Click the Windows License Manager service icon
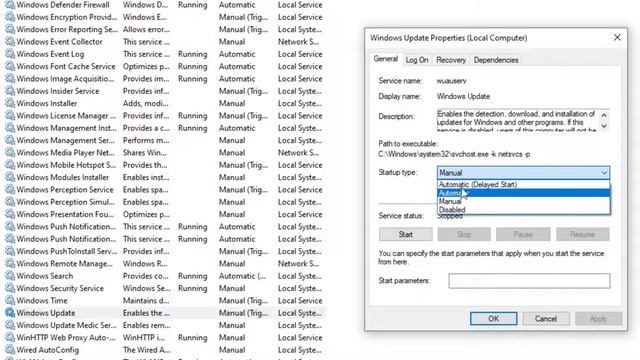The width and height of the screenshot is (640, 360). coord(10,116)
